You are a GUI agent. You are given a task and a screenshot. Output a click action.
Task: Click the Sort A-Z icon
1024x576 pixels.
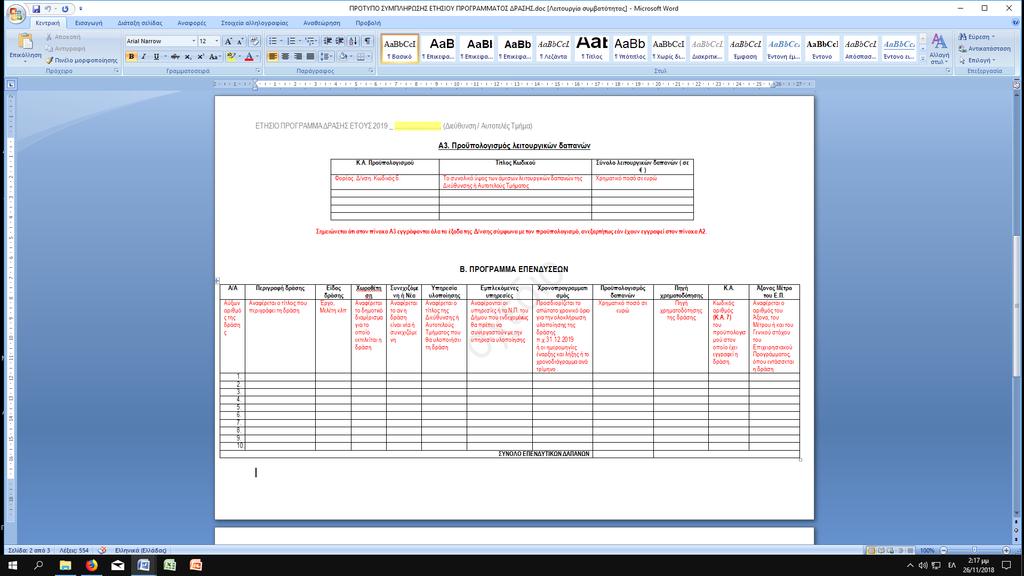click(353, 41)
